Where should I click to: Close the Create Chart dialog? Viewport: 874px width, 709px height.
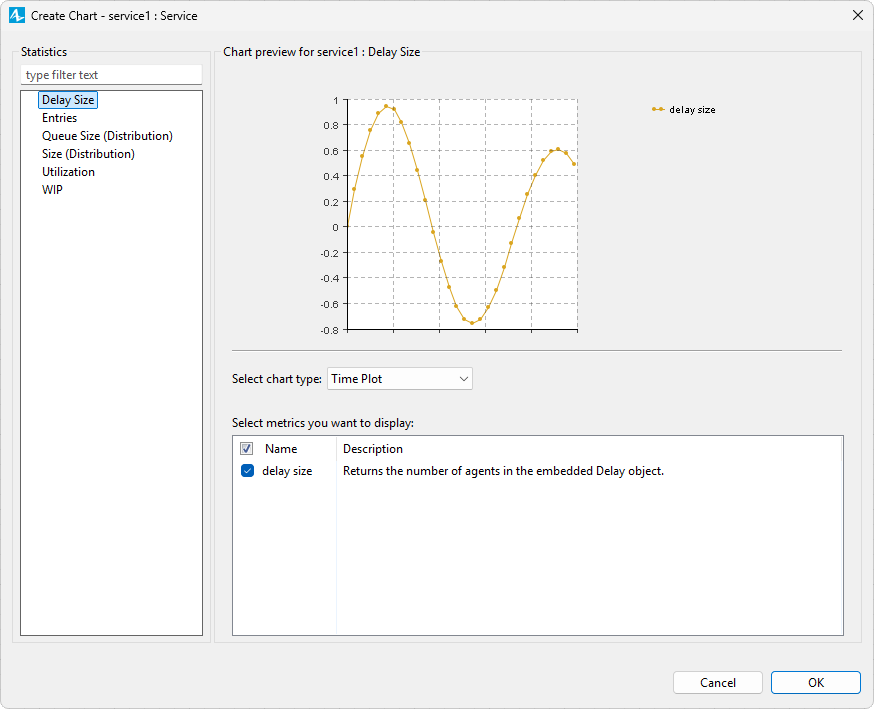point(857,15)
